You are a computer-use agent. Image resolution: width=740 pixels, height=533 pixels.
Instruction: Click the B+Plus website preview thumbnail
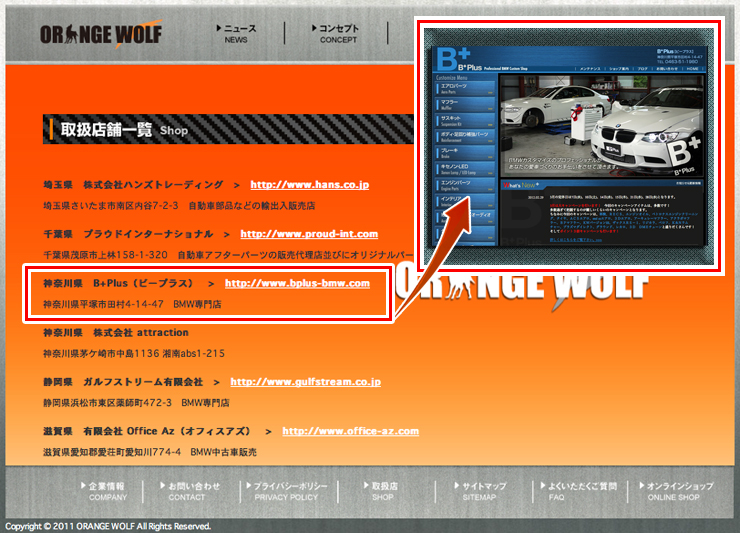pos(570,146)
